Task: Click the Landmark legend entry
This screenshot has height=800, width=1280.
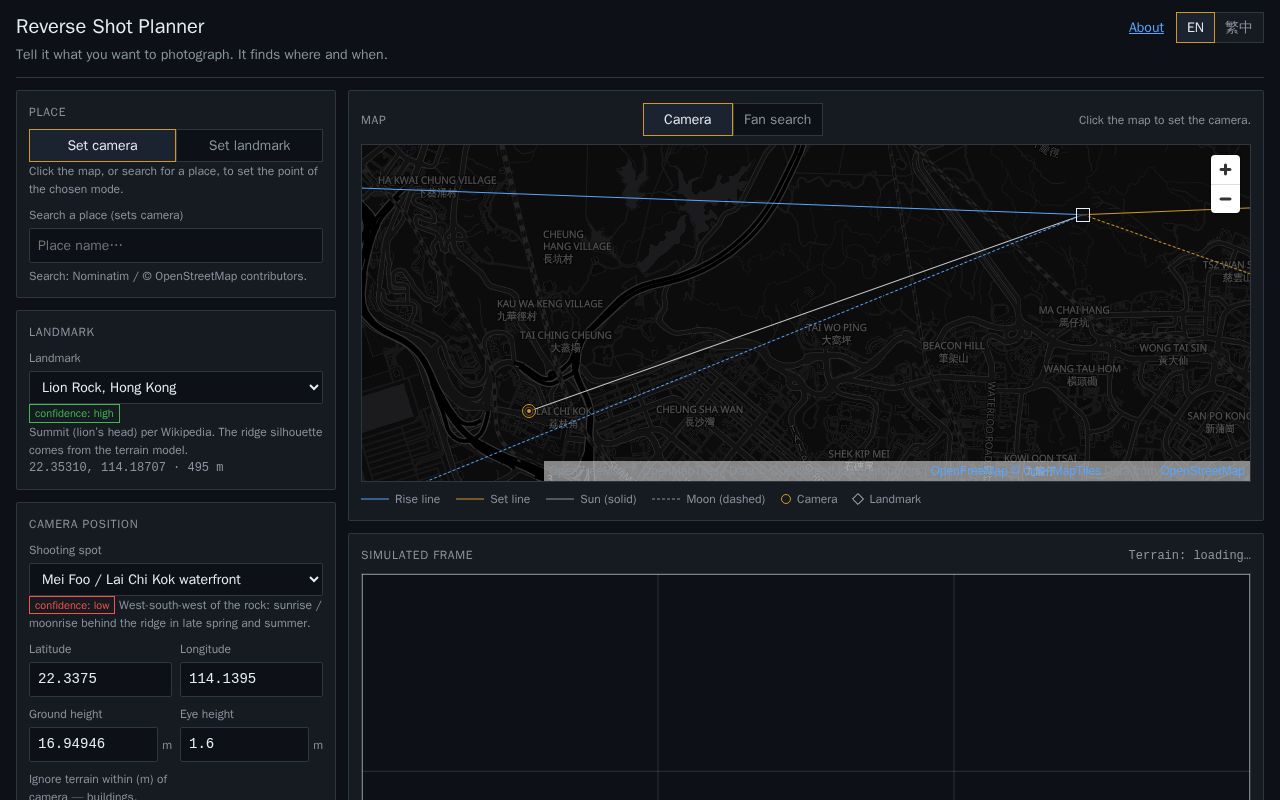Action: click(887, 499)
